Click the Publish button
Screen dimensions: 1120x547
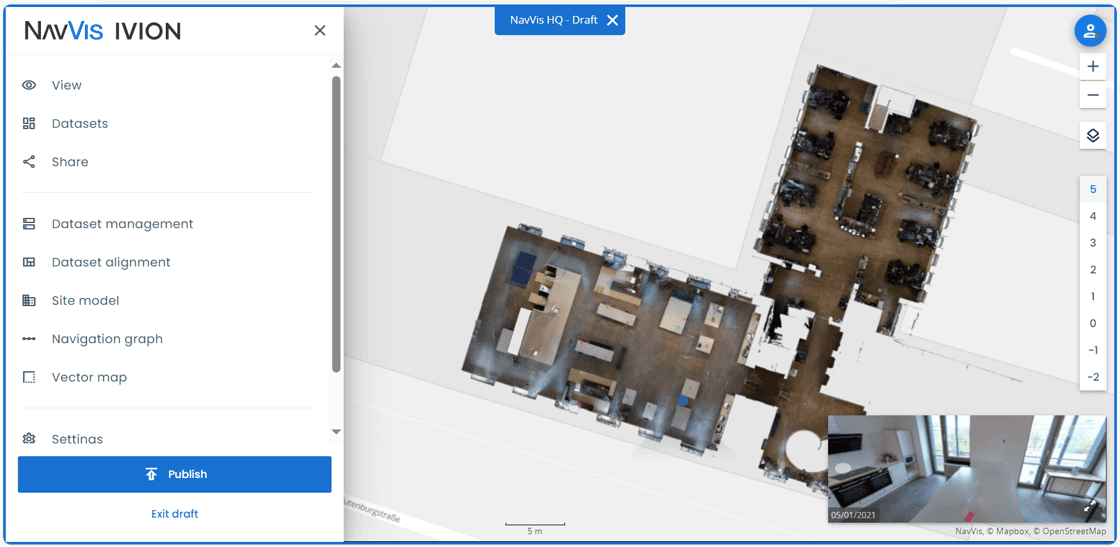[x=175, y=474]
